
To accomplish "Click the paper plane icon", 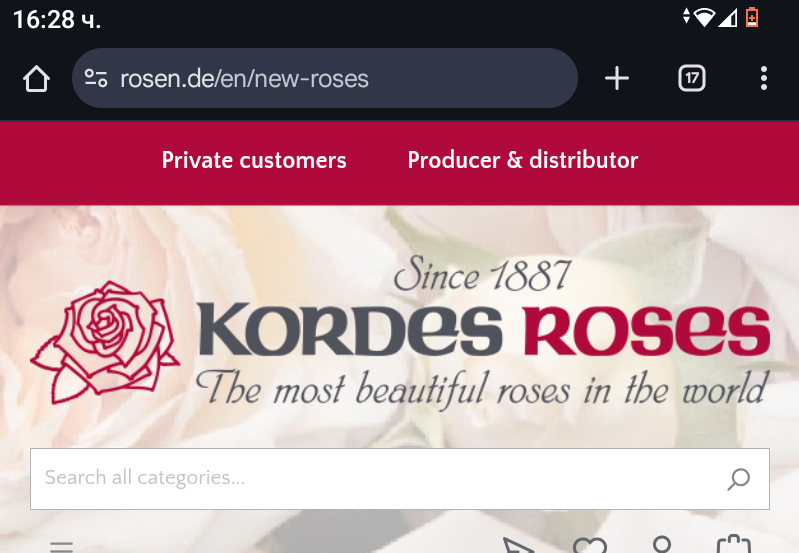I will (x=518, y=546).
